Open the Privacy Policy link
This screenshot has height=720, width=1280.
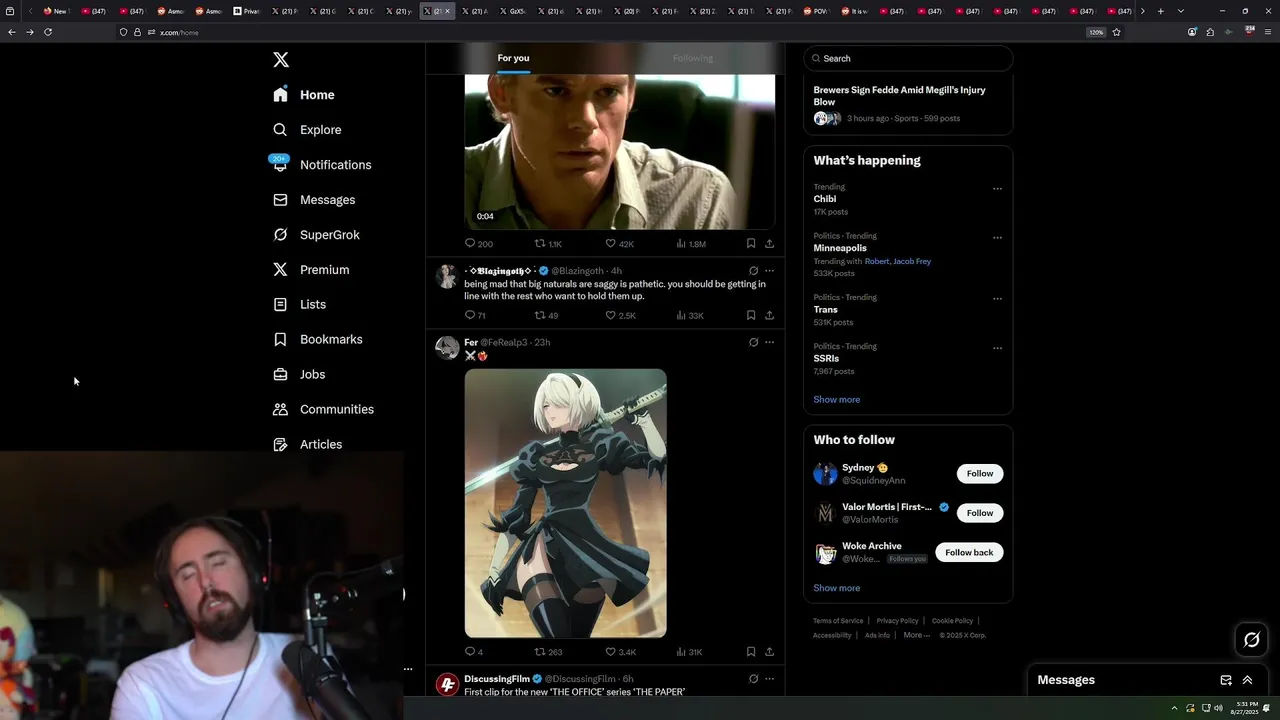(x=897, y=621)
